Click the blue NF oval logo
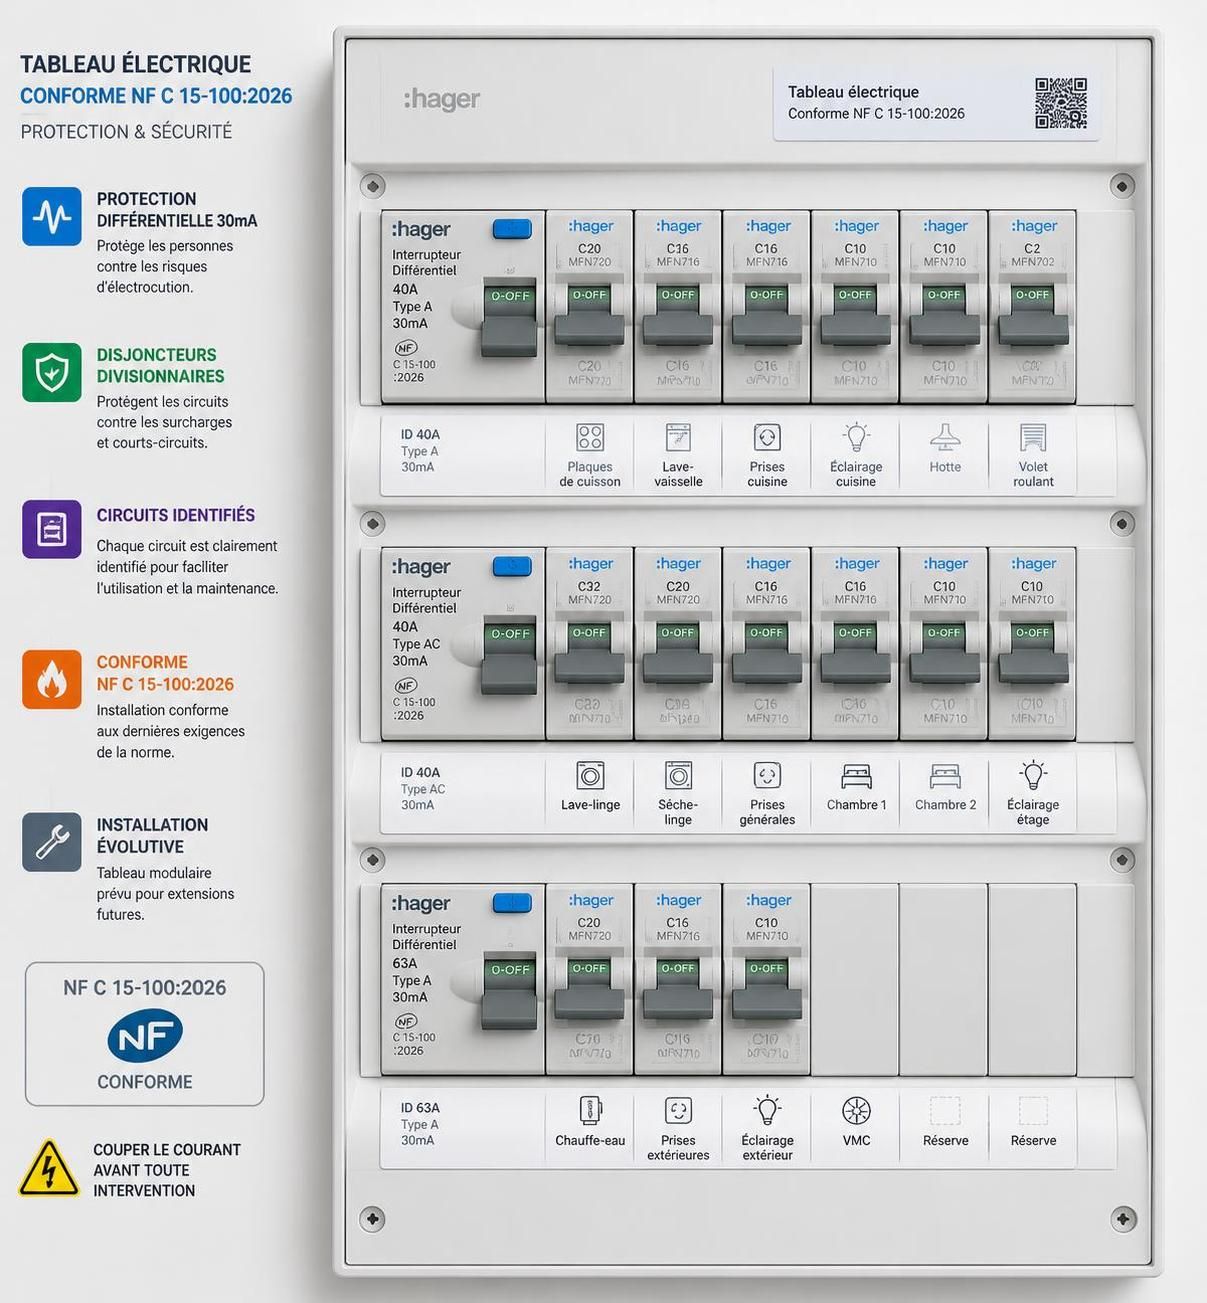 pos(145,1036)
